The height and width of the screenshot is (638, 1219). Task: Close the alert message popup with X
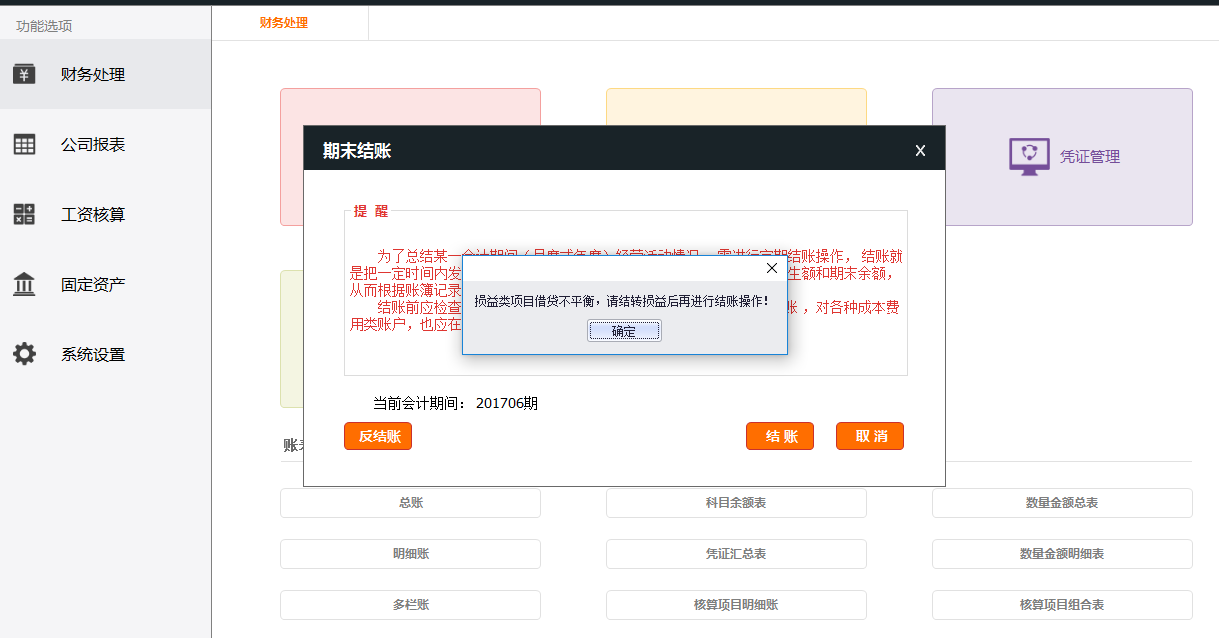coord(771,268)
